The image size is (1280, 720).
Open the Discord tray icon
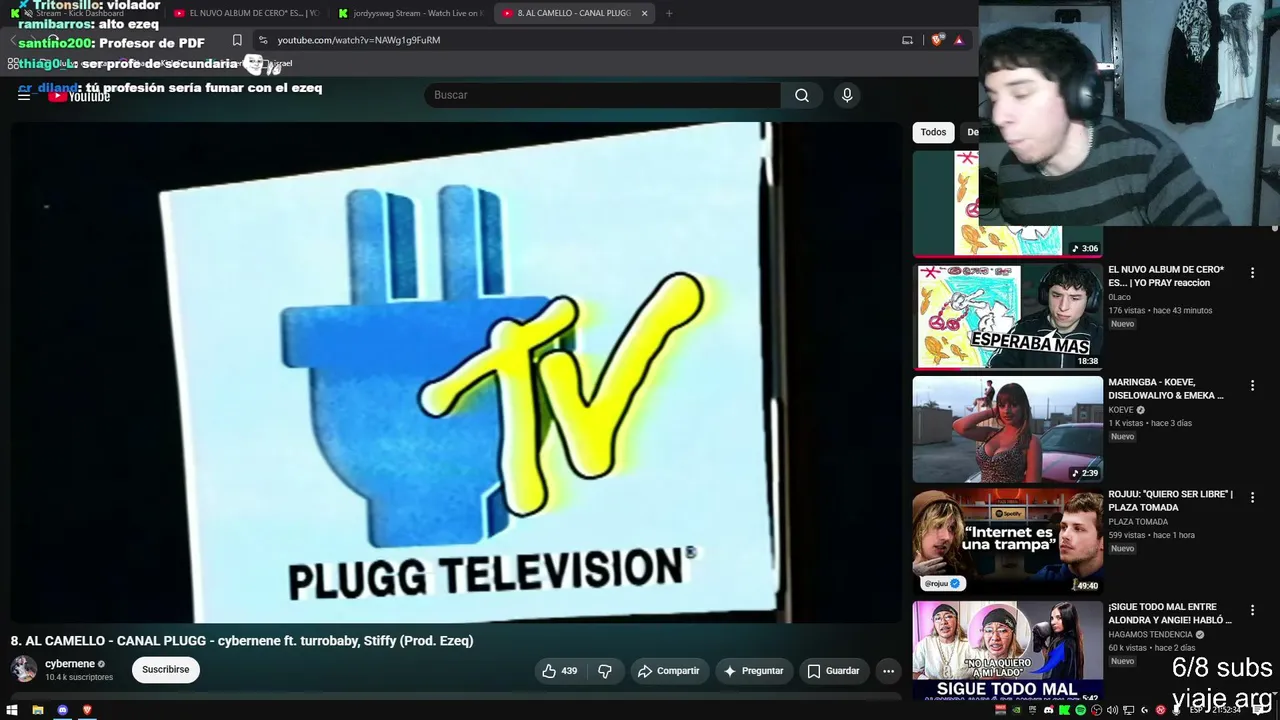[x=1049, y=710]
